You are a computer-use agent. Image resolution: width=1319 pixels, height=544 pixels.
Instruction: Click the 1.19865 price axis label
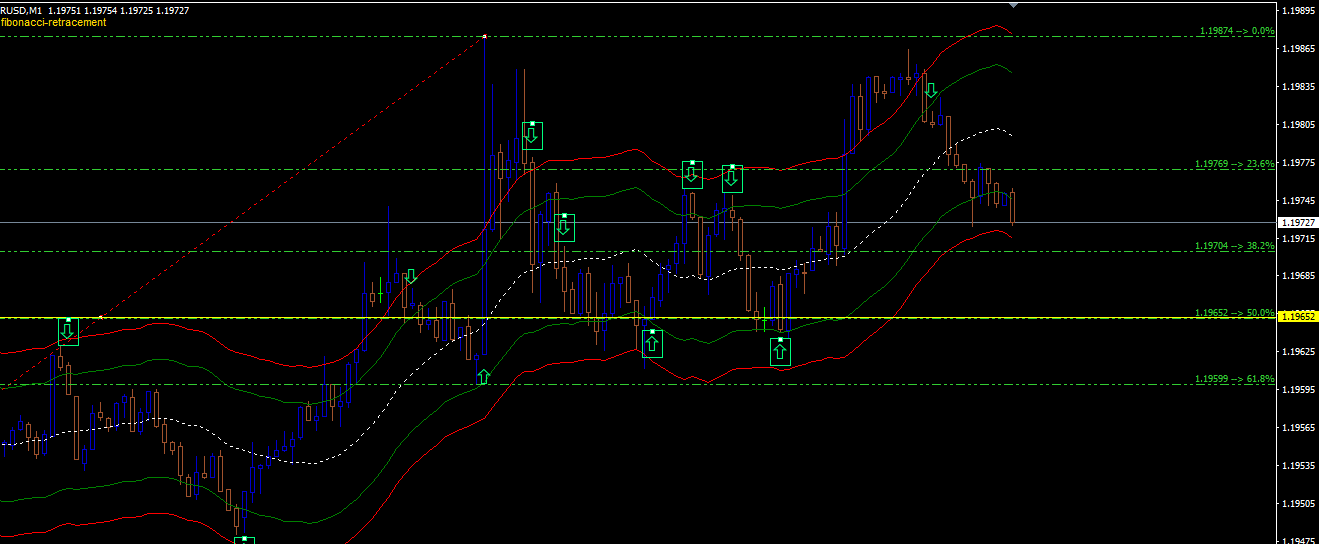[1299, 49]
